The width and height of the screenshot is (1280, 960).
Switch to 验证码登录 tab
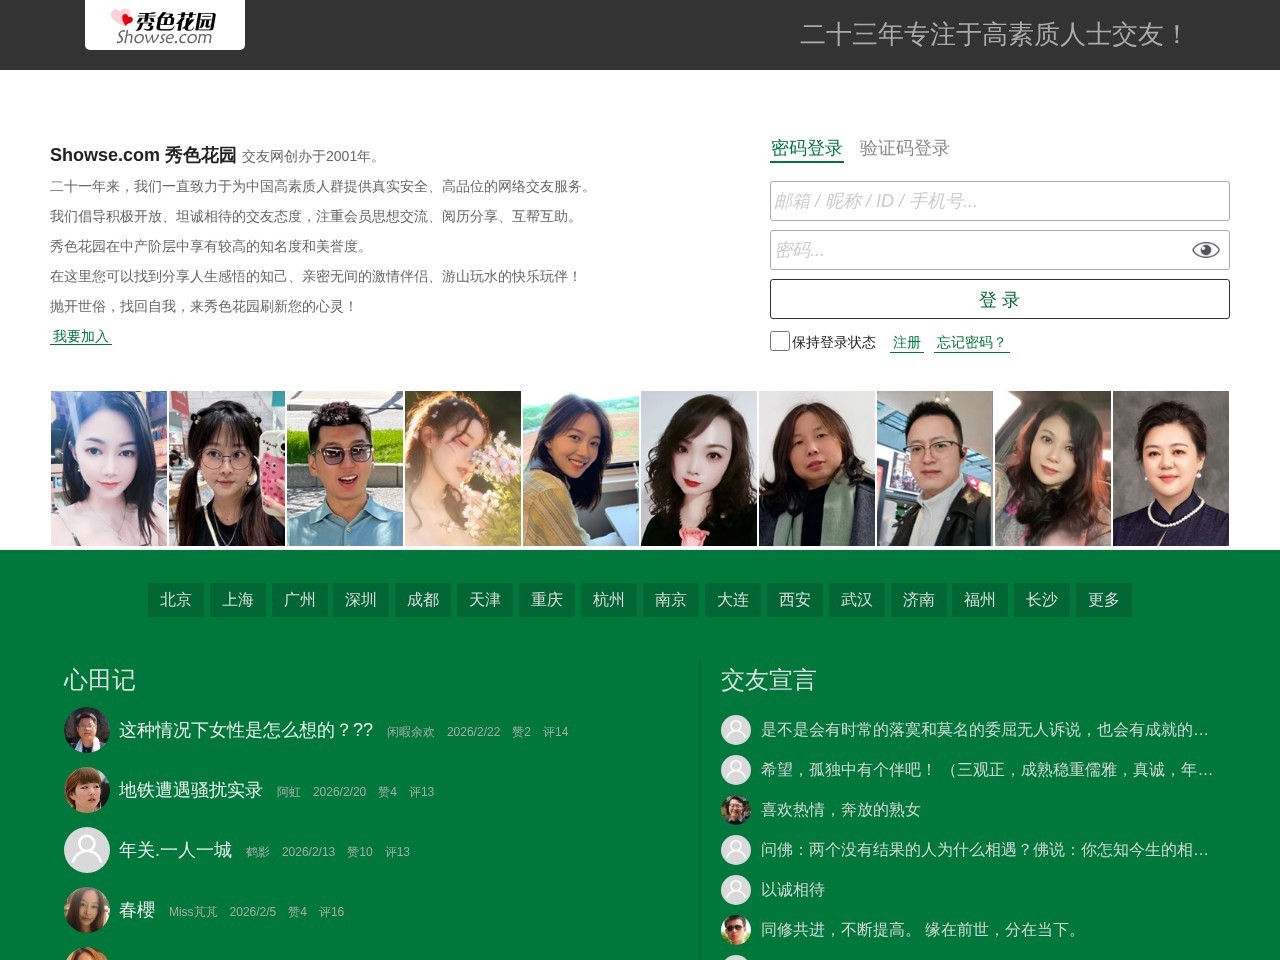click(904, 148)
